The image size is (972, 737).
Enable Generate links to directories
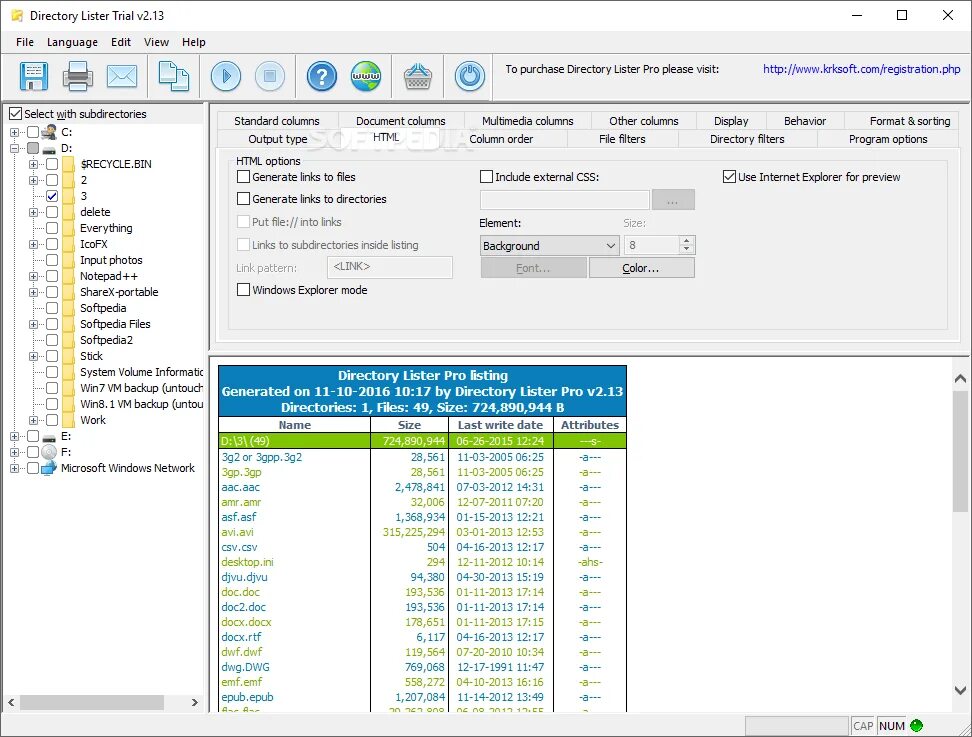244,199
